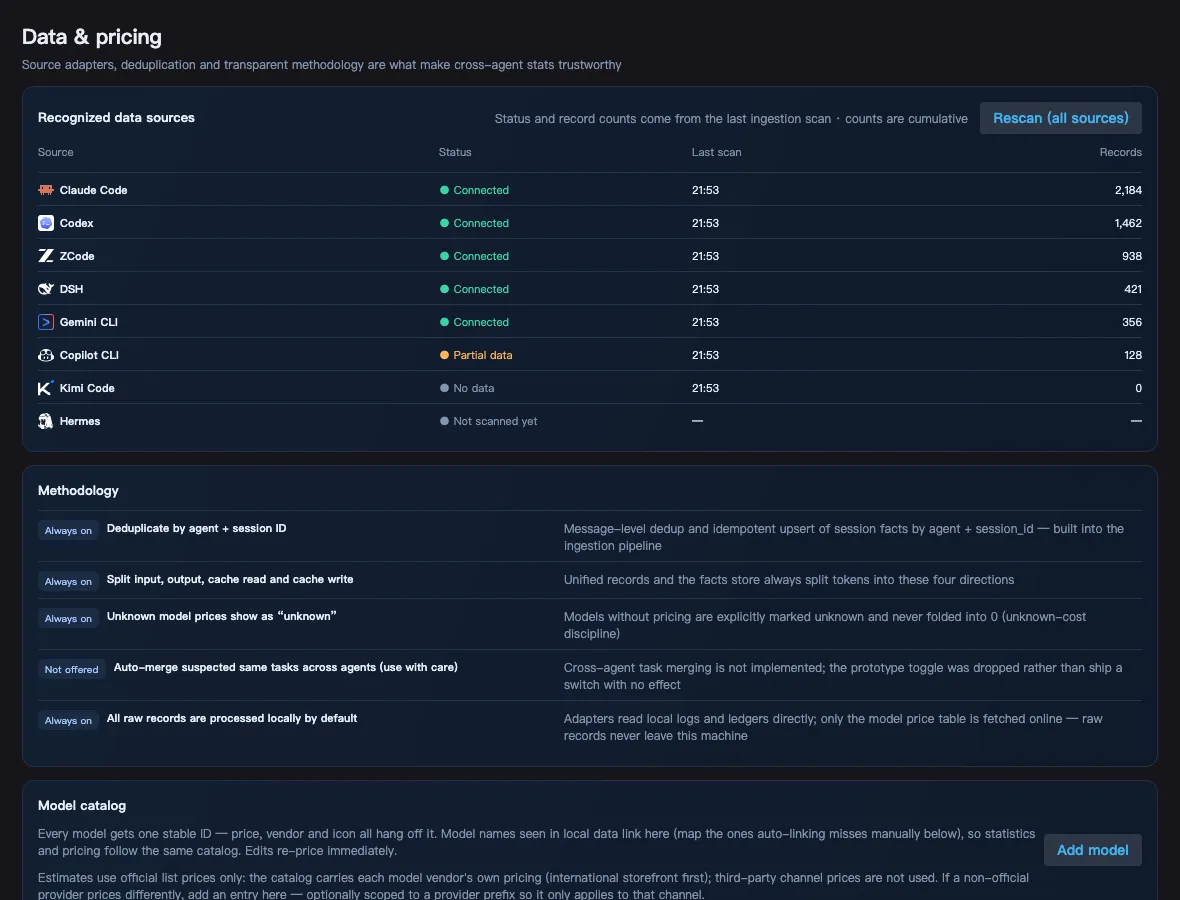
Task: Click last scan time for Copilot CLI
Action: (x=705, y=355)
